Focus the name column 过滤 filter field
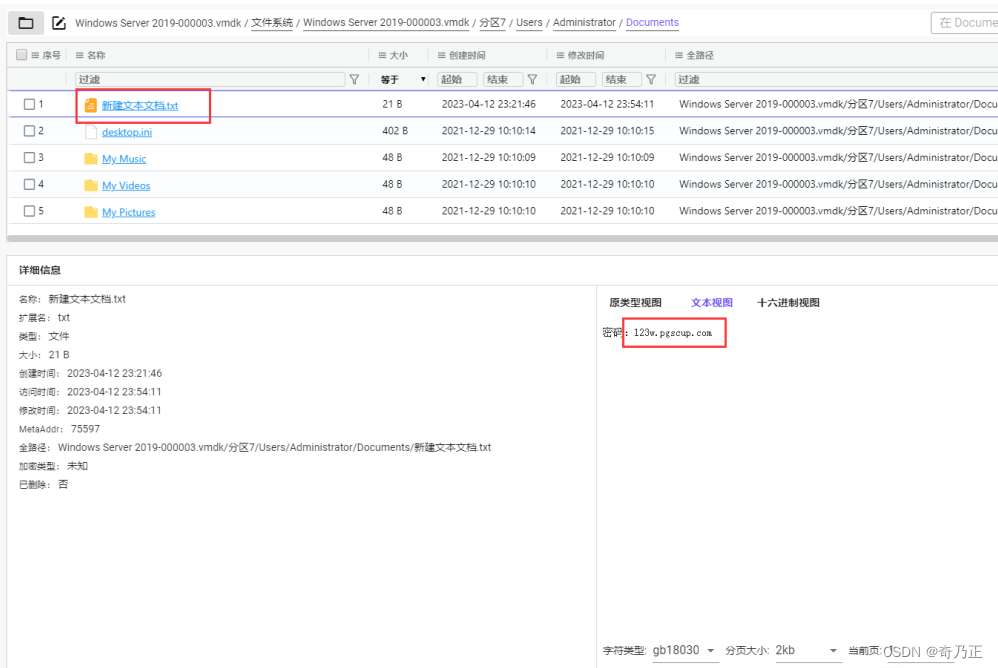Image resolution: width=998 pixels, height=668 pixels. 210,80
